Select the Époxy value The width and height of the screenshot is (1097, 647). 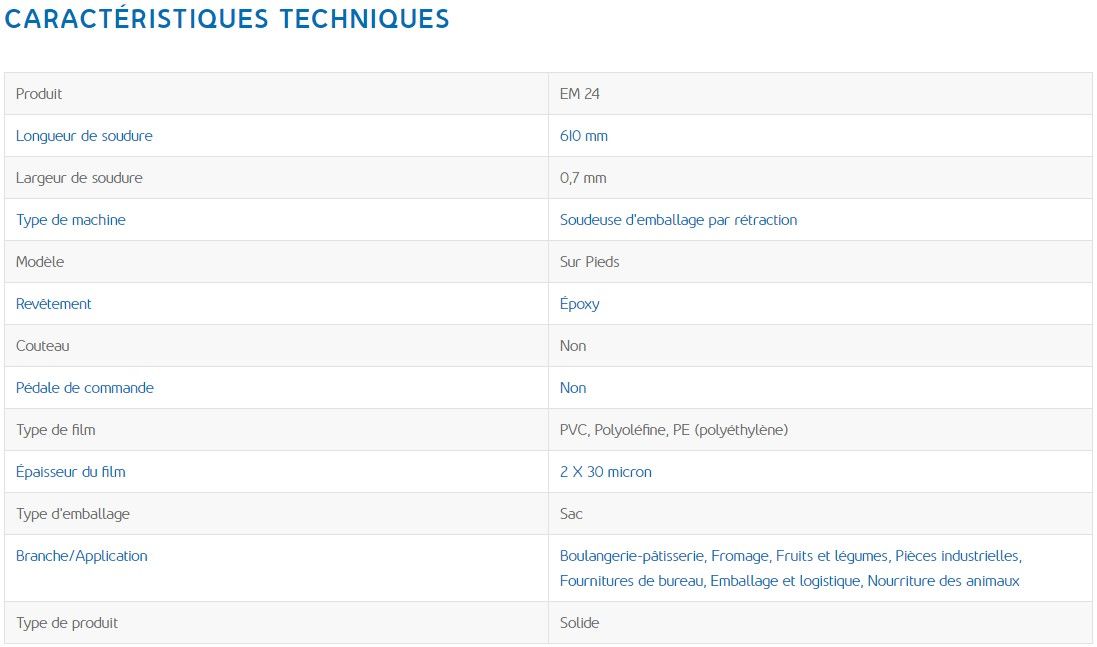point(579,304)
